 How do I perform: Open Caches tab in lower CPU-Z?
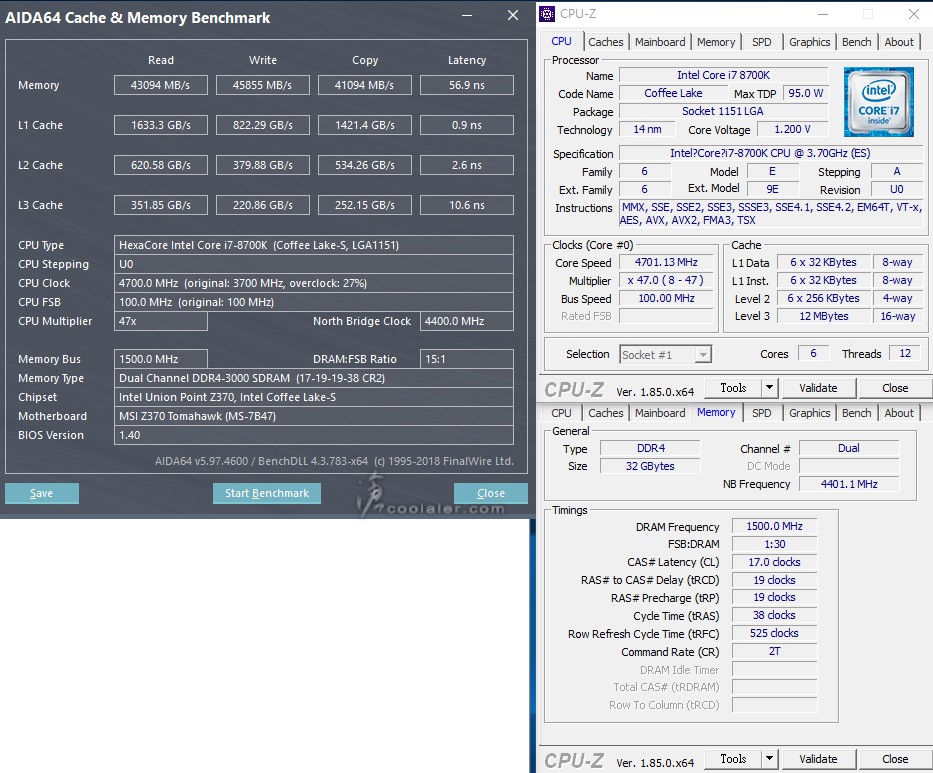[606, 413]
